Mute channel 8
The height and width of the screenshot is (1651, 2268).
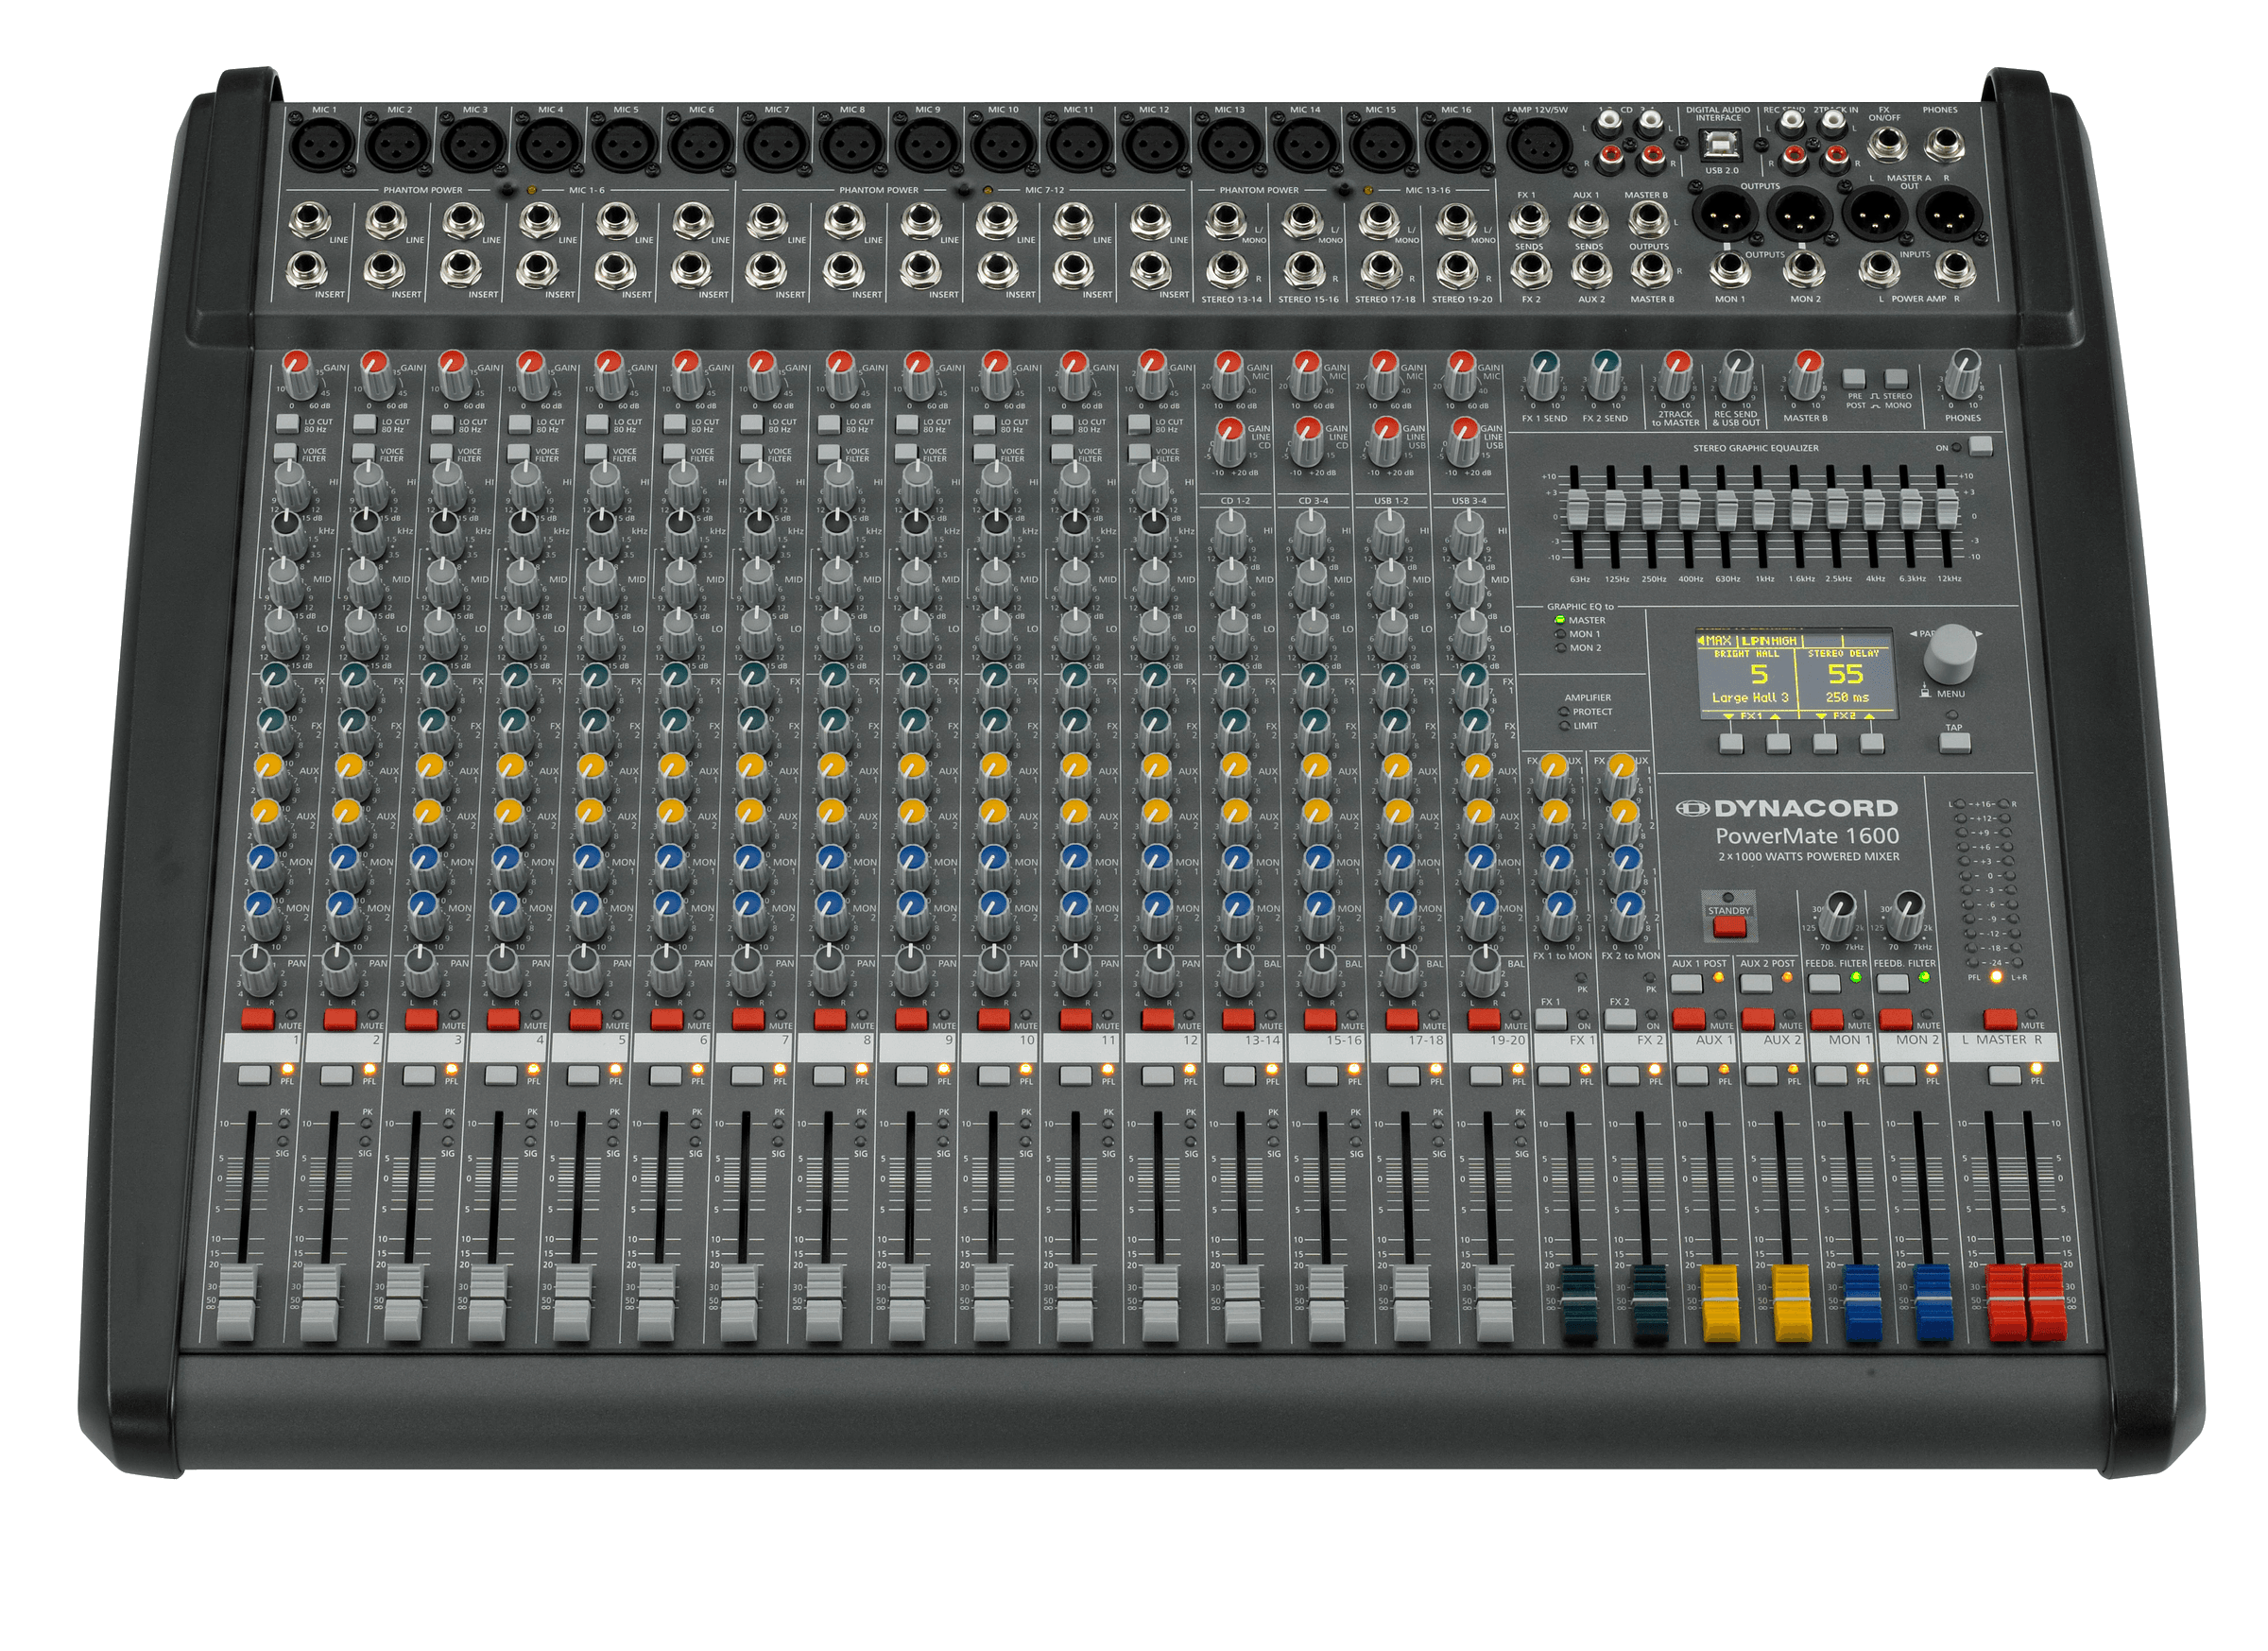pyautogui.click(x=830, y=1019)
